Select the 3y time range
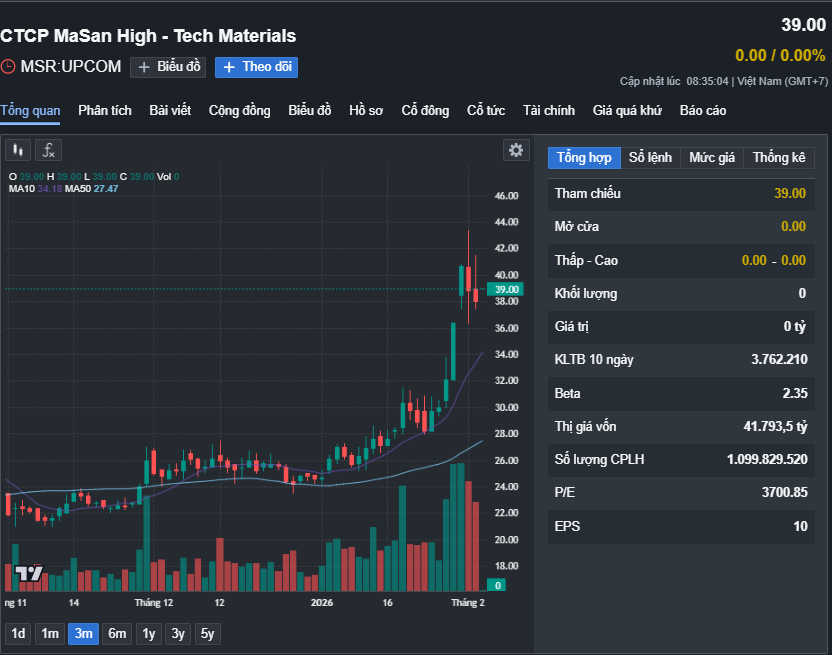The height and width of the screenshot is (655, 832). [x=178, y=634]
